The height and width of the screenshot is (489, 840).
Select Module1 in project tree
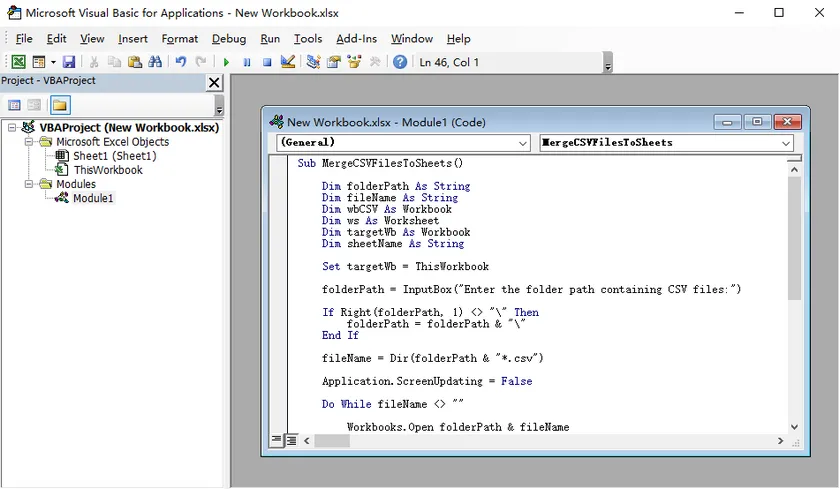click(93, 198)
